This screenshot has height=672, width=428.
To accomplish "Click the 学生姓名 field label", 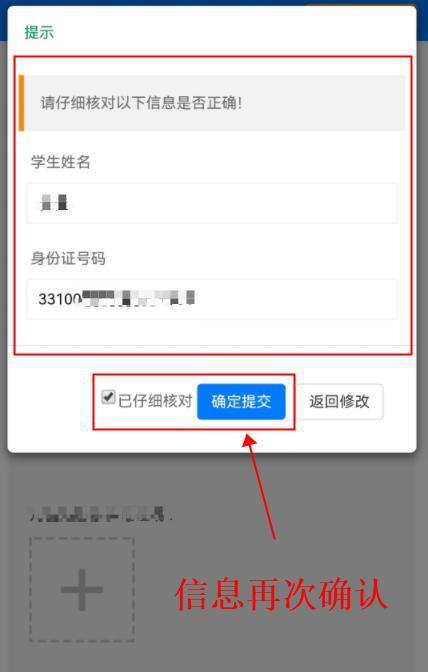I will coord(60,162).
